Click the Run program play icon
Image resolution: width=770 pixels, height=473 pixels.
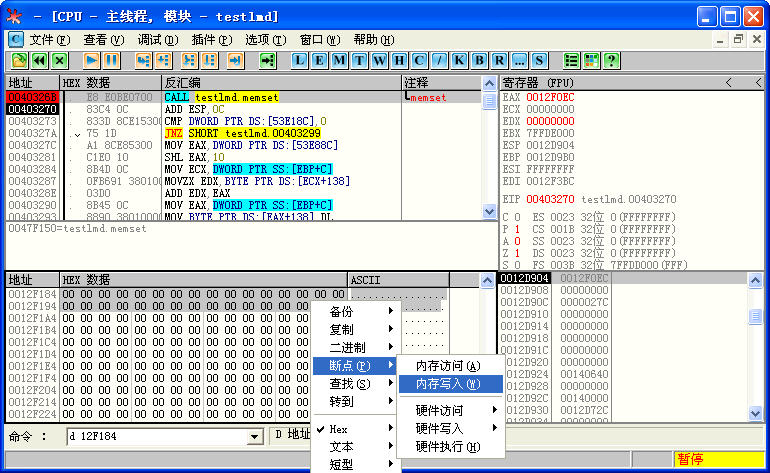tap(91, 60)
